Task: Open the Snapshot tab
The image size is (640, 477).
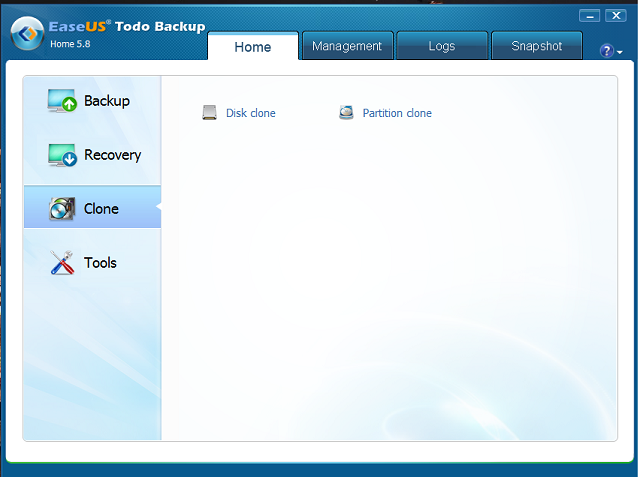Action: (x=537, y=46)
